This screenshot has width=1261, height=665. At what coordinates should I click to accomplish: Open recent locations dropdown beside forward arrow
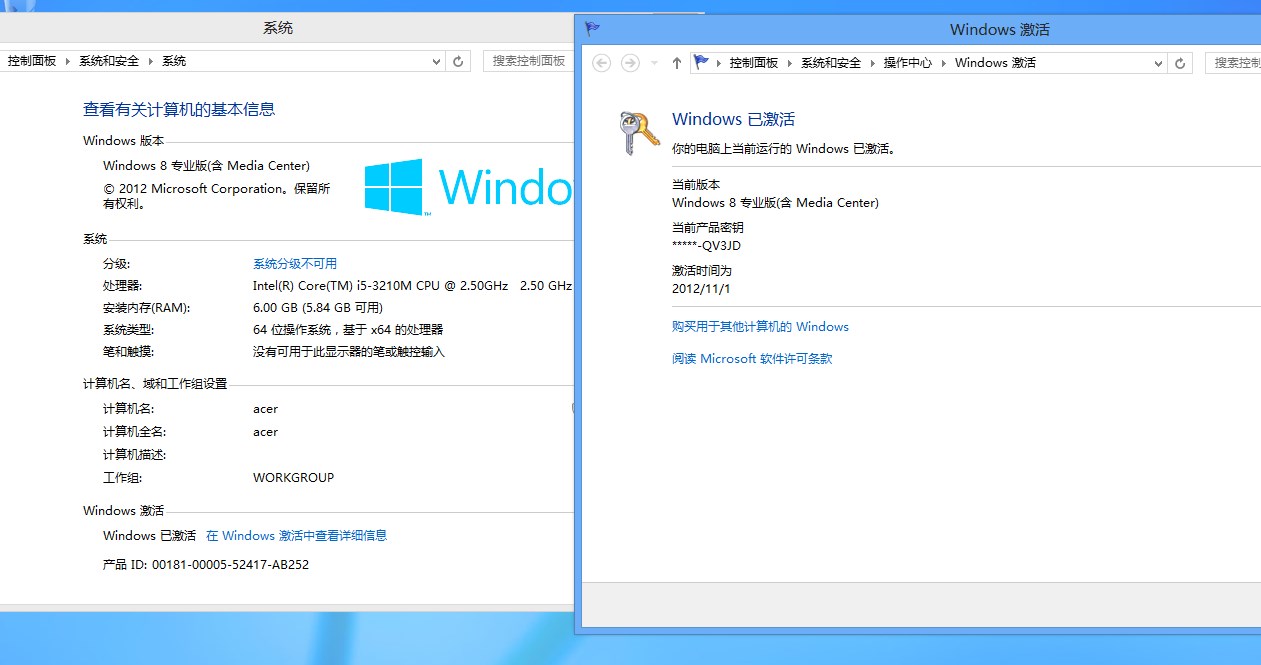(654, 63)
